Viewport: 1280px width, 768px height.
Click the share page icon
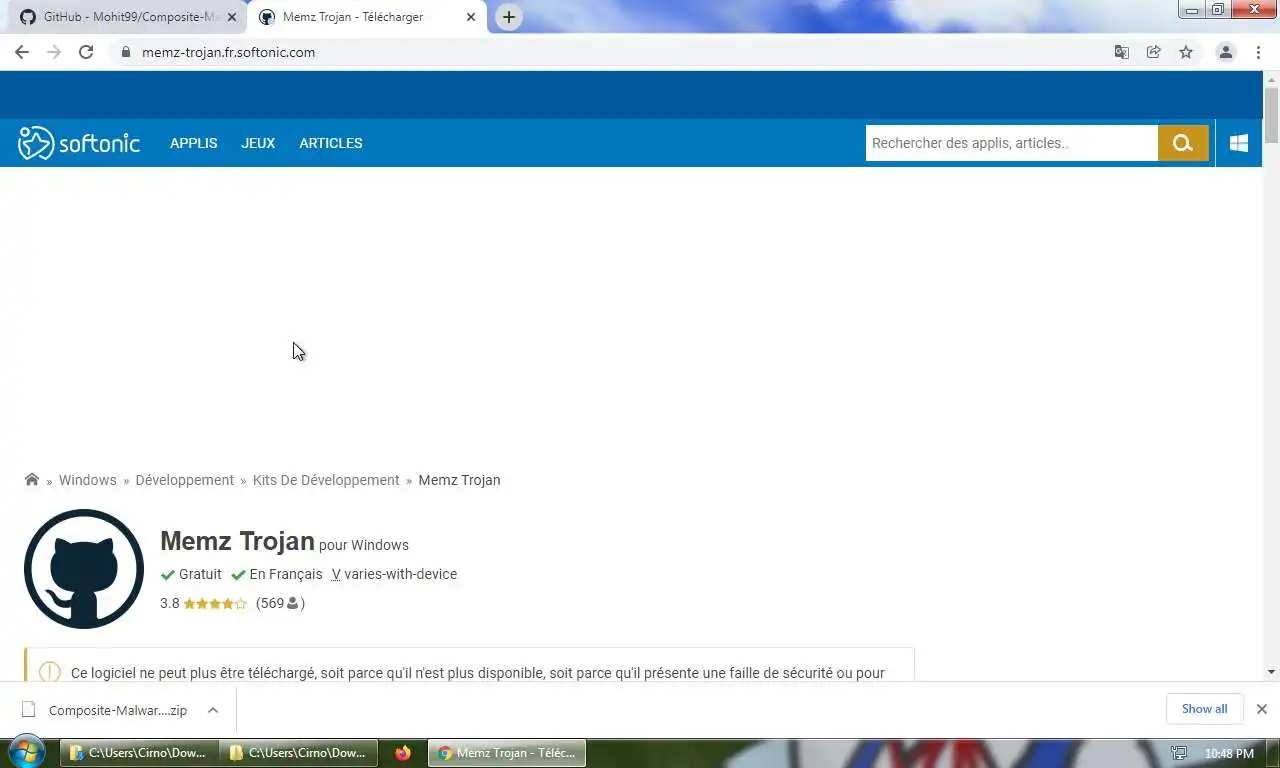click(1154, 52)
